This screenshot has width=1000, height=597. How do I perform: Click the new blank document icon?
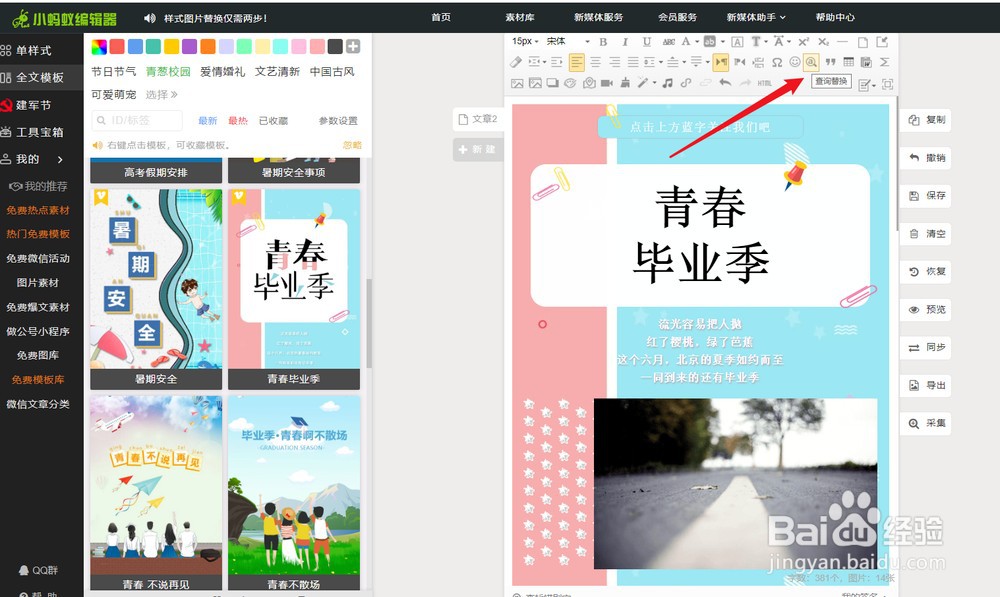point(863,42)
